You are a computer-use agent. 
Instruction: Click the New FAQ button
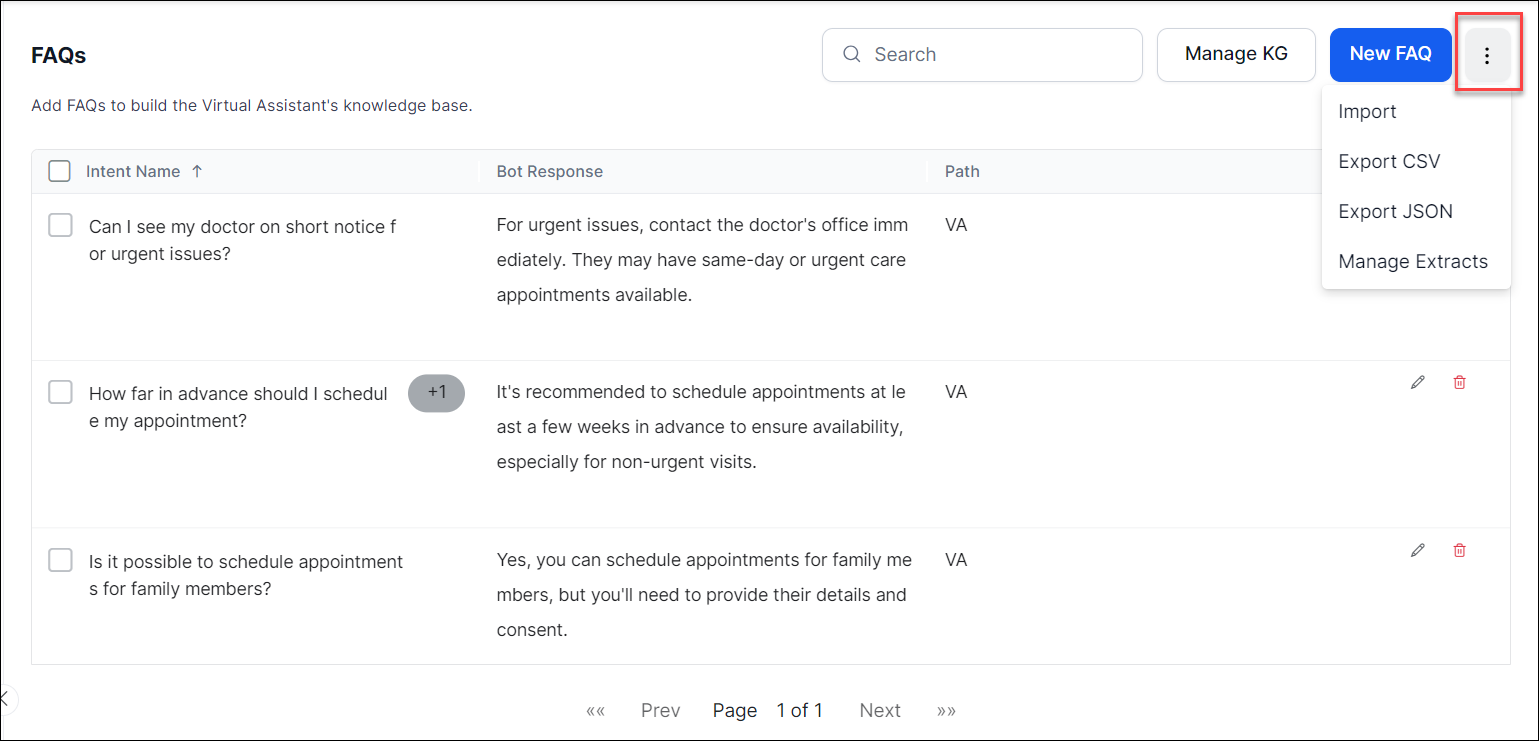point(1390,54)
